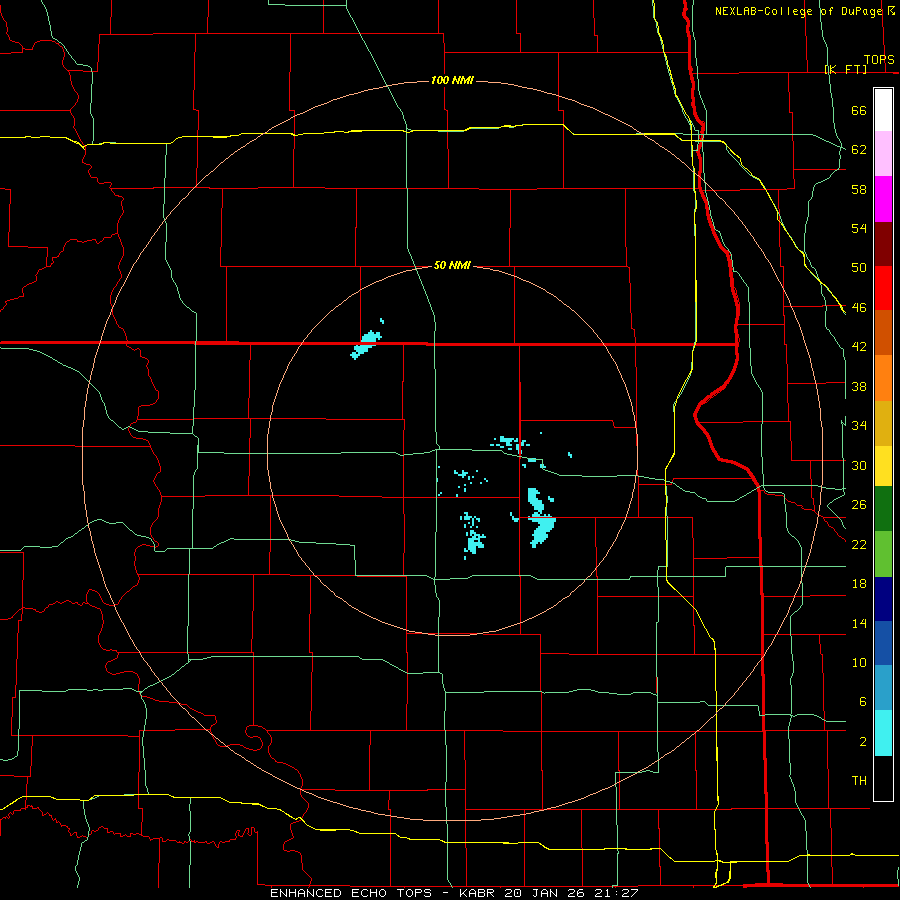Click the "10" legend value

[859, 663]
